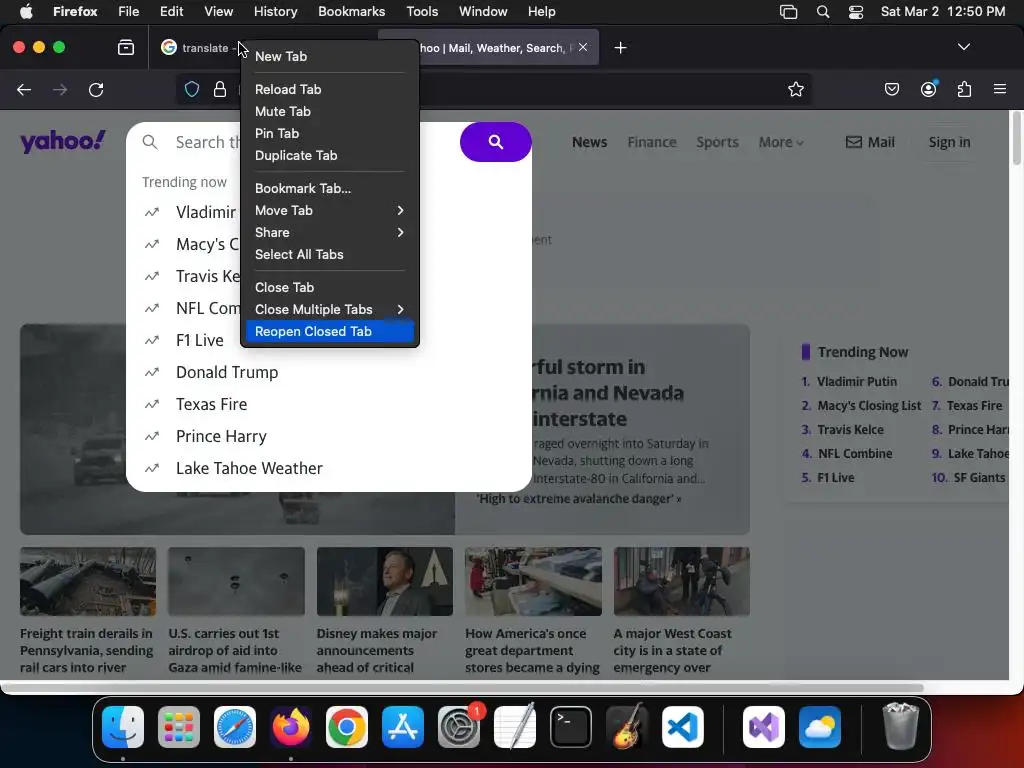1024x768 pixels.
Task: Open App Store from the dock
Action: pyautogui.click(x=403, y=727)
